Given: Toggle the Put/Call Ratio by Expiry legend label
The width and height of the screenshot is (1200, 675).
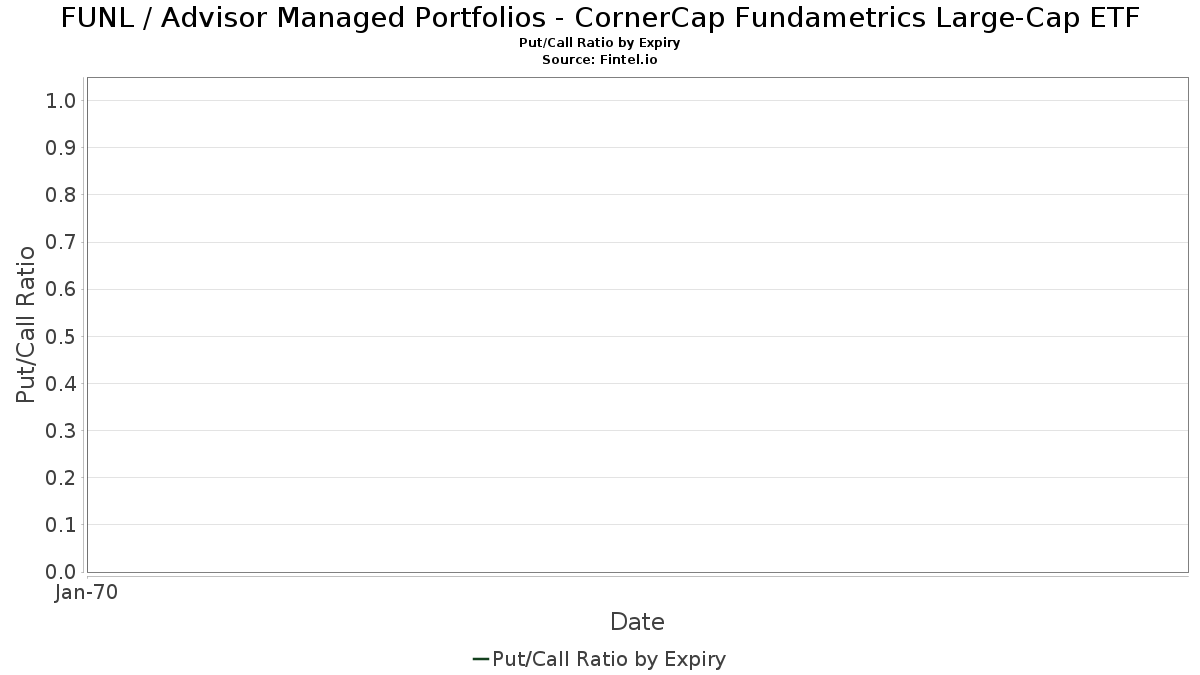Looking at the screenshot, I should coord(609,659).
